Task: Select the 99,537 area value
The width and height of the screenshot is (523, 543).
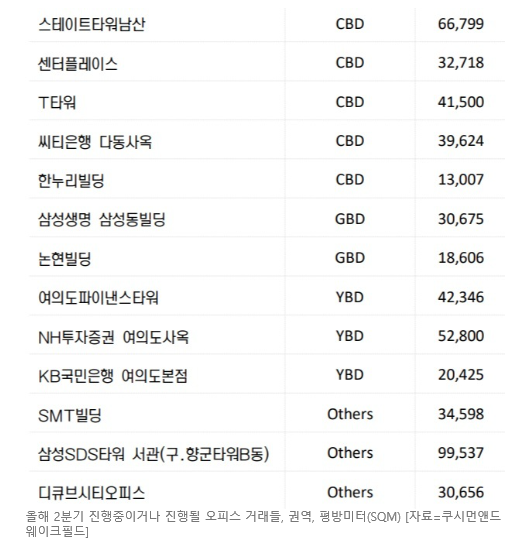Action: point(461,453)
